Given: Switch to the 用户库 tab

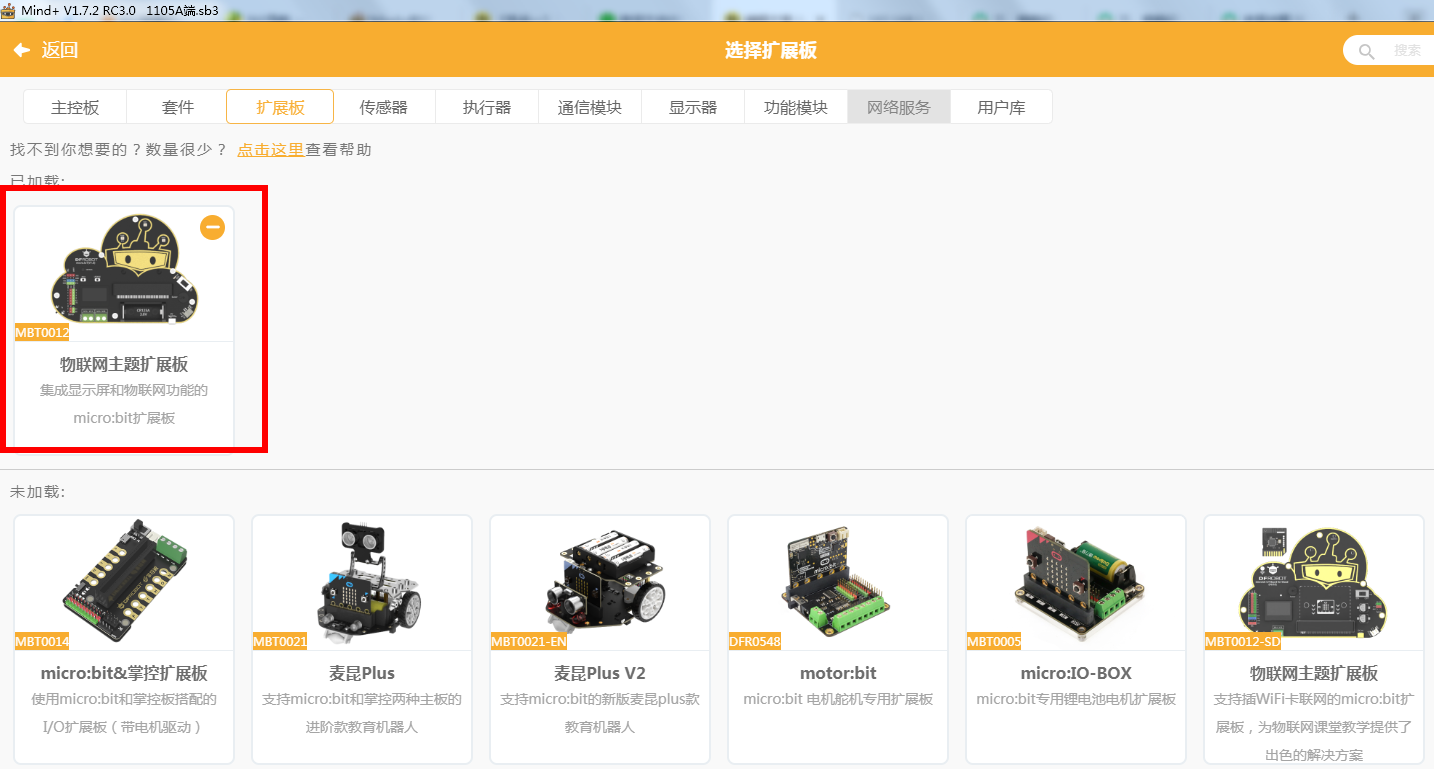Looking at the screenshot, I should click(1001, 107).
